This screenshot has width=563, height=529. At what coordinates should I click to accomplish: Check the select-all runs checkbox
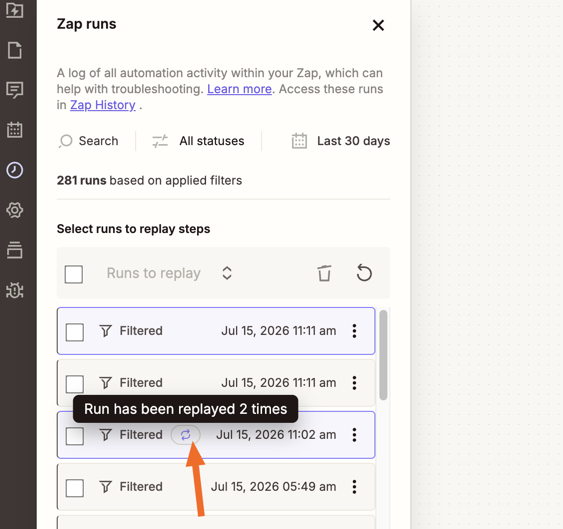pyautogui.click(x=74, y=274)
